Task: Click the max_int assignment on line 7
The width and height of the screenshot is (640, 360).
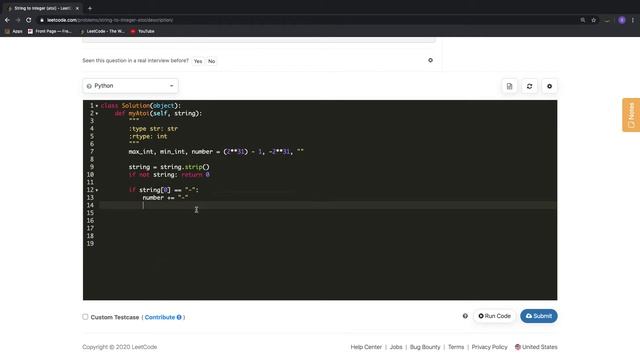Action: coord(216,151)
